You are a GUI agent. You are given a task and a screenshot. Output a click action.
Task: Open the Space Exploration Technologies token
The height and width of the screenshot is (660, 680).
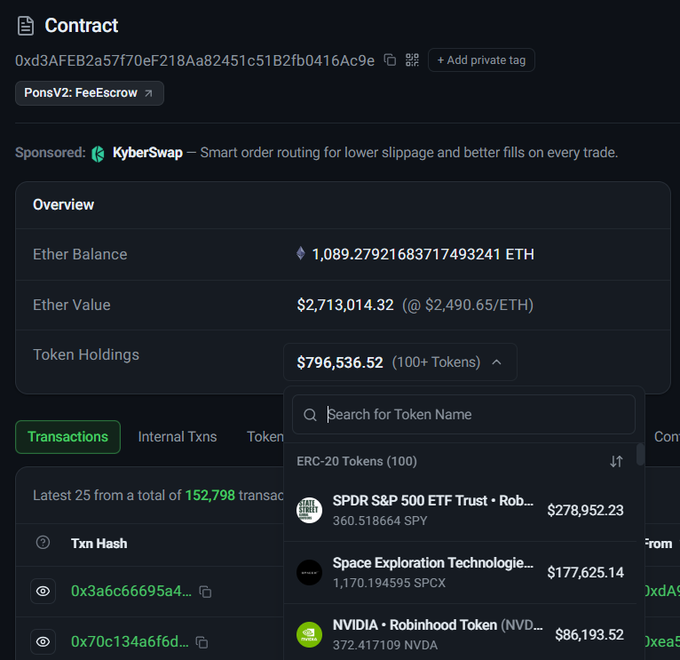tap(433, 563)
